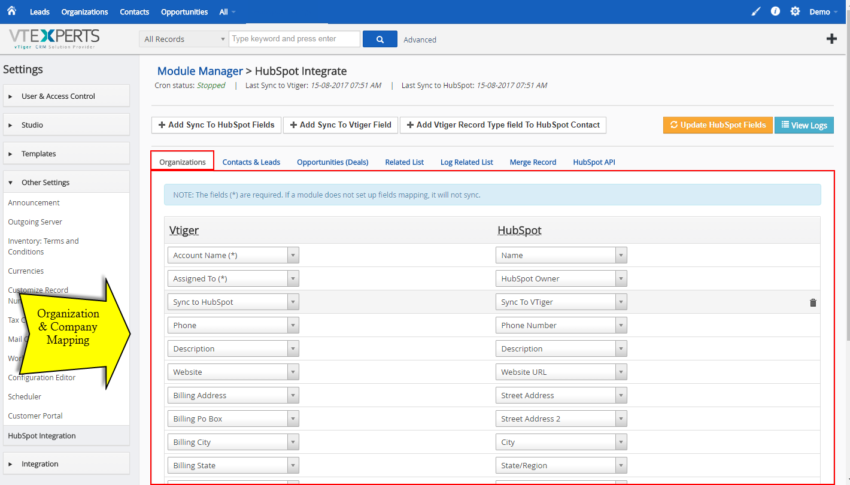The width and height of the screenshot is (850, 485).
Task: Click Add Vtiger Record Type field button
Action: coord(503,125)
